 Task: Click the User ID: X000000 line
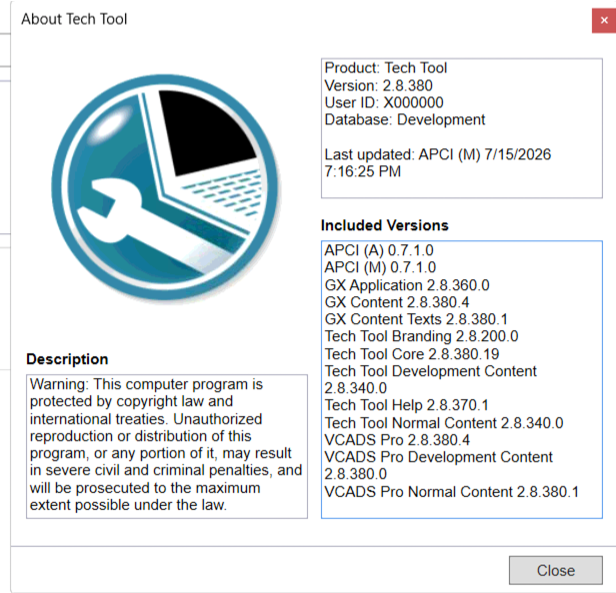pos(384,103)
